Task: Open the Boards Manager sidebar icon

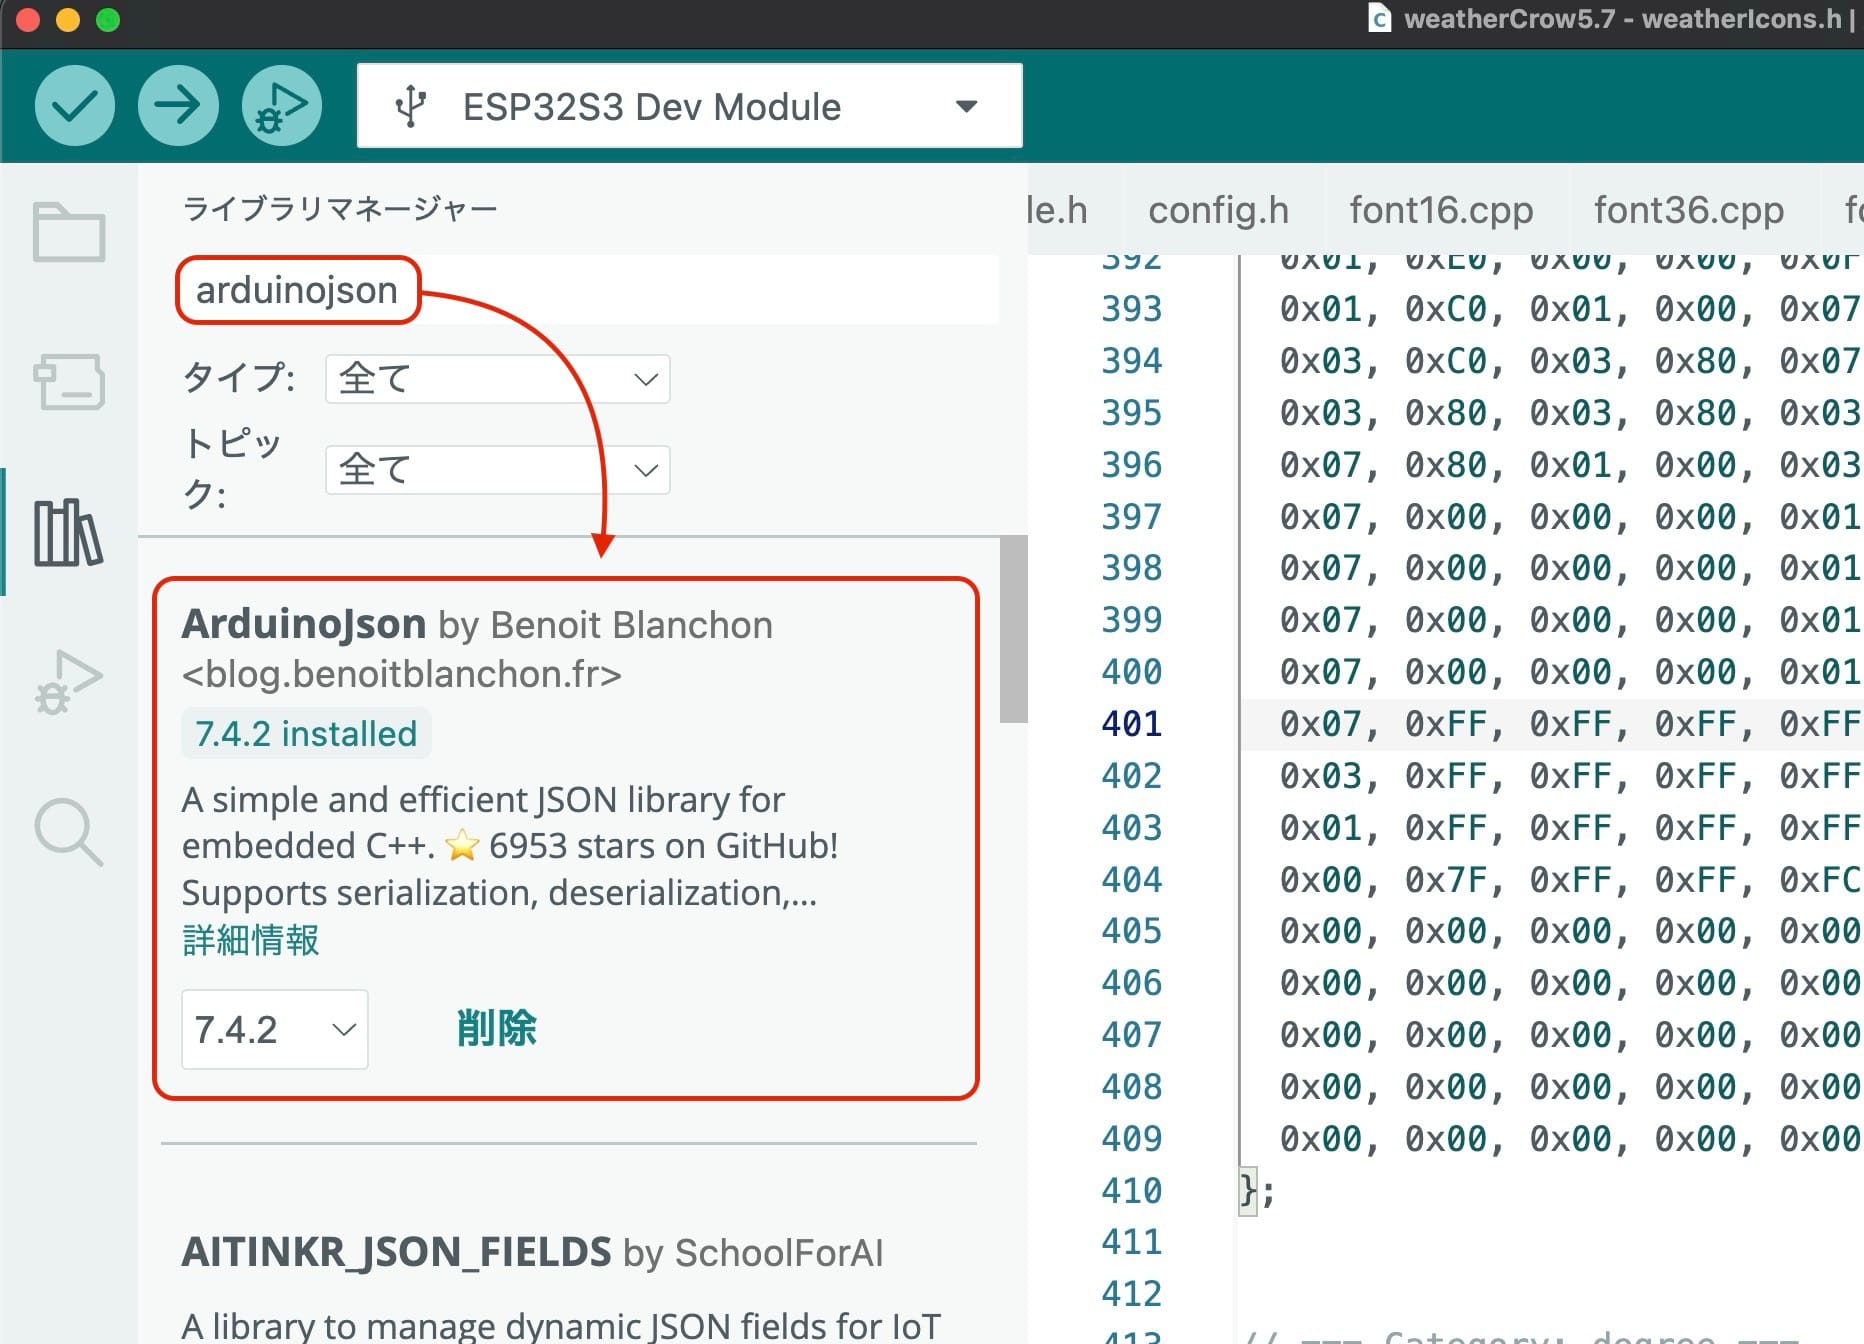Action: (x=69, y=381)
